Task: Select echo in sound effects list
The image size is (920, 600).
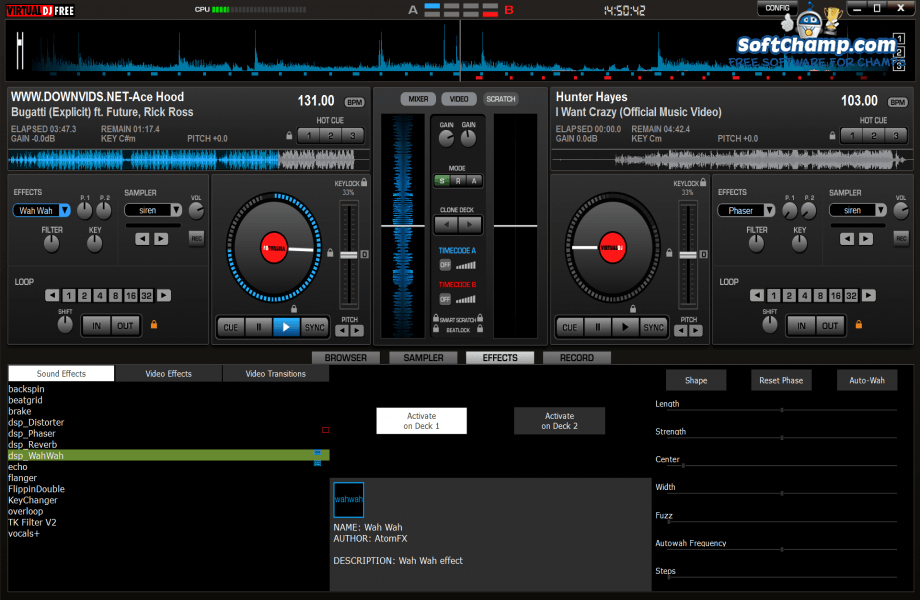Action: pyautogui.click(x=168, y=467)
